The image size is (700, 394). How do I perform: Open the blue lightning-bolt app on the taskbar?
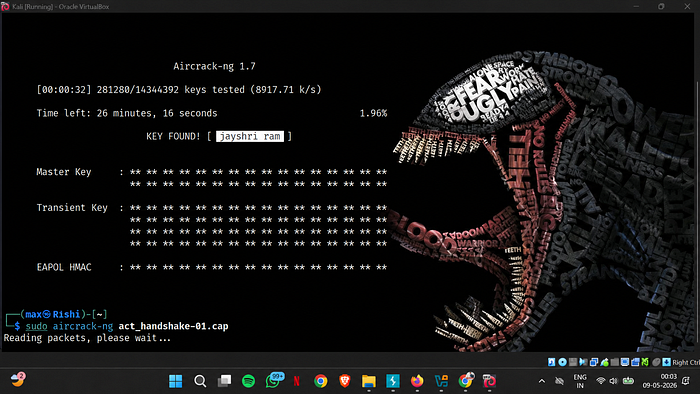pyautogui.click(x=393, y=381)
